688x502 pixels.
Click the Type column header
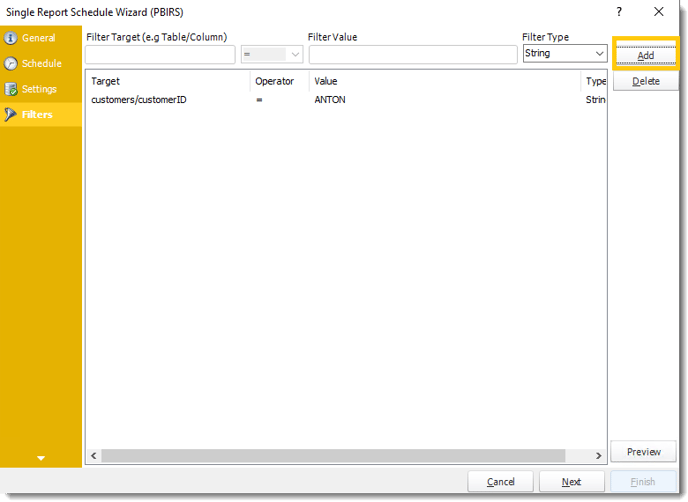pyautogui.click(x=594, y=81)
